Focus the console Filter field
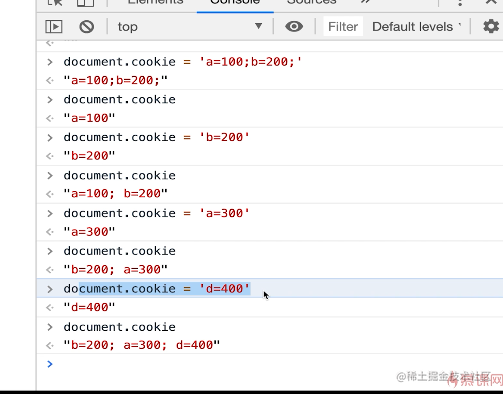This screenshot has width=503, height=394. pos(343,27)
